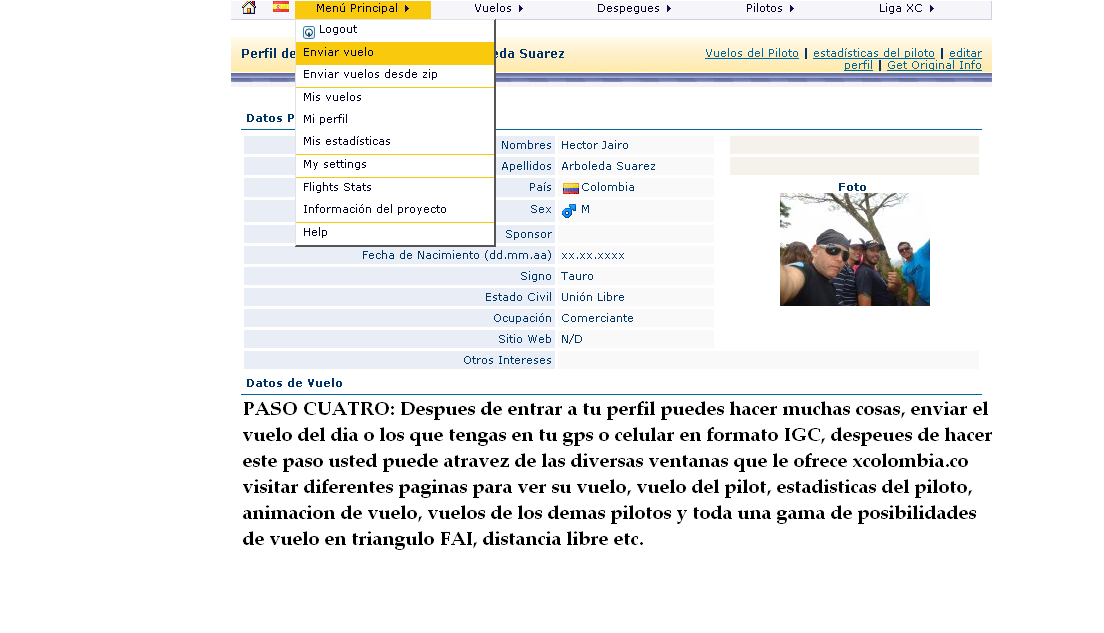Viewport: 1104px width, 633px height.
Task: Click the birth date value xx.xx.xxxx
Action: [x=592, y=256]
